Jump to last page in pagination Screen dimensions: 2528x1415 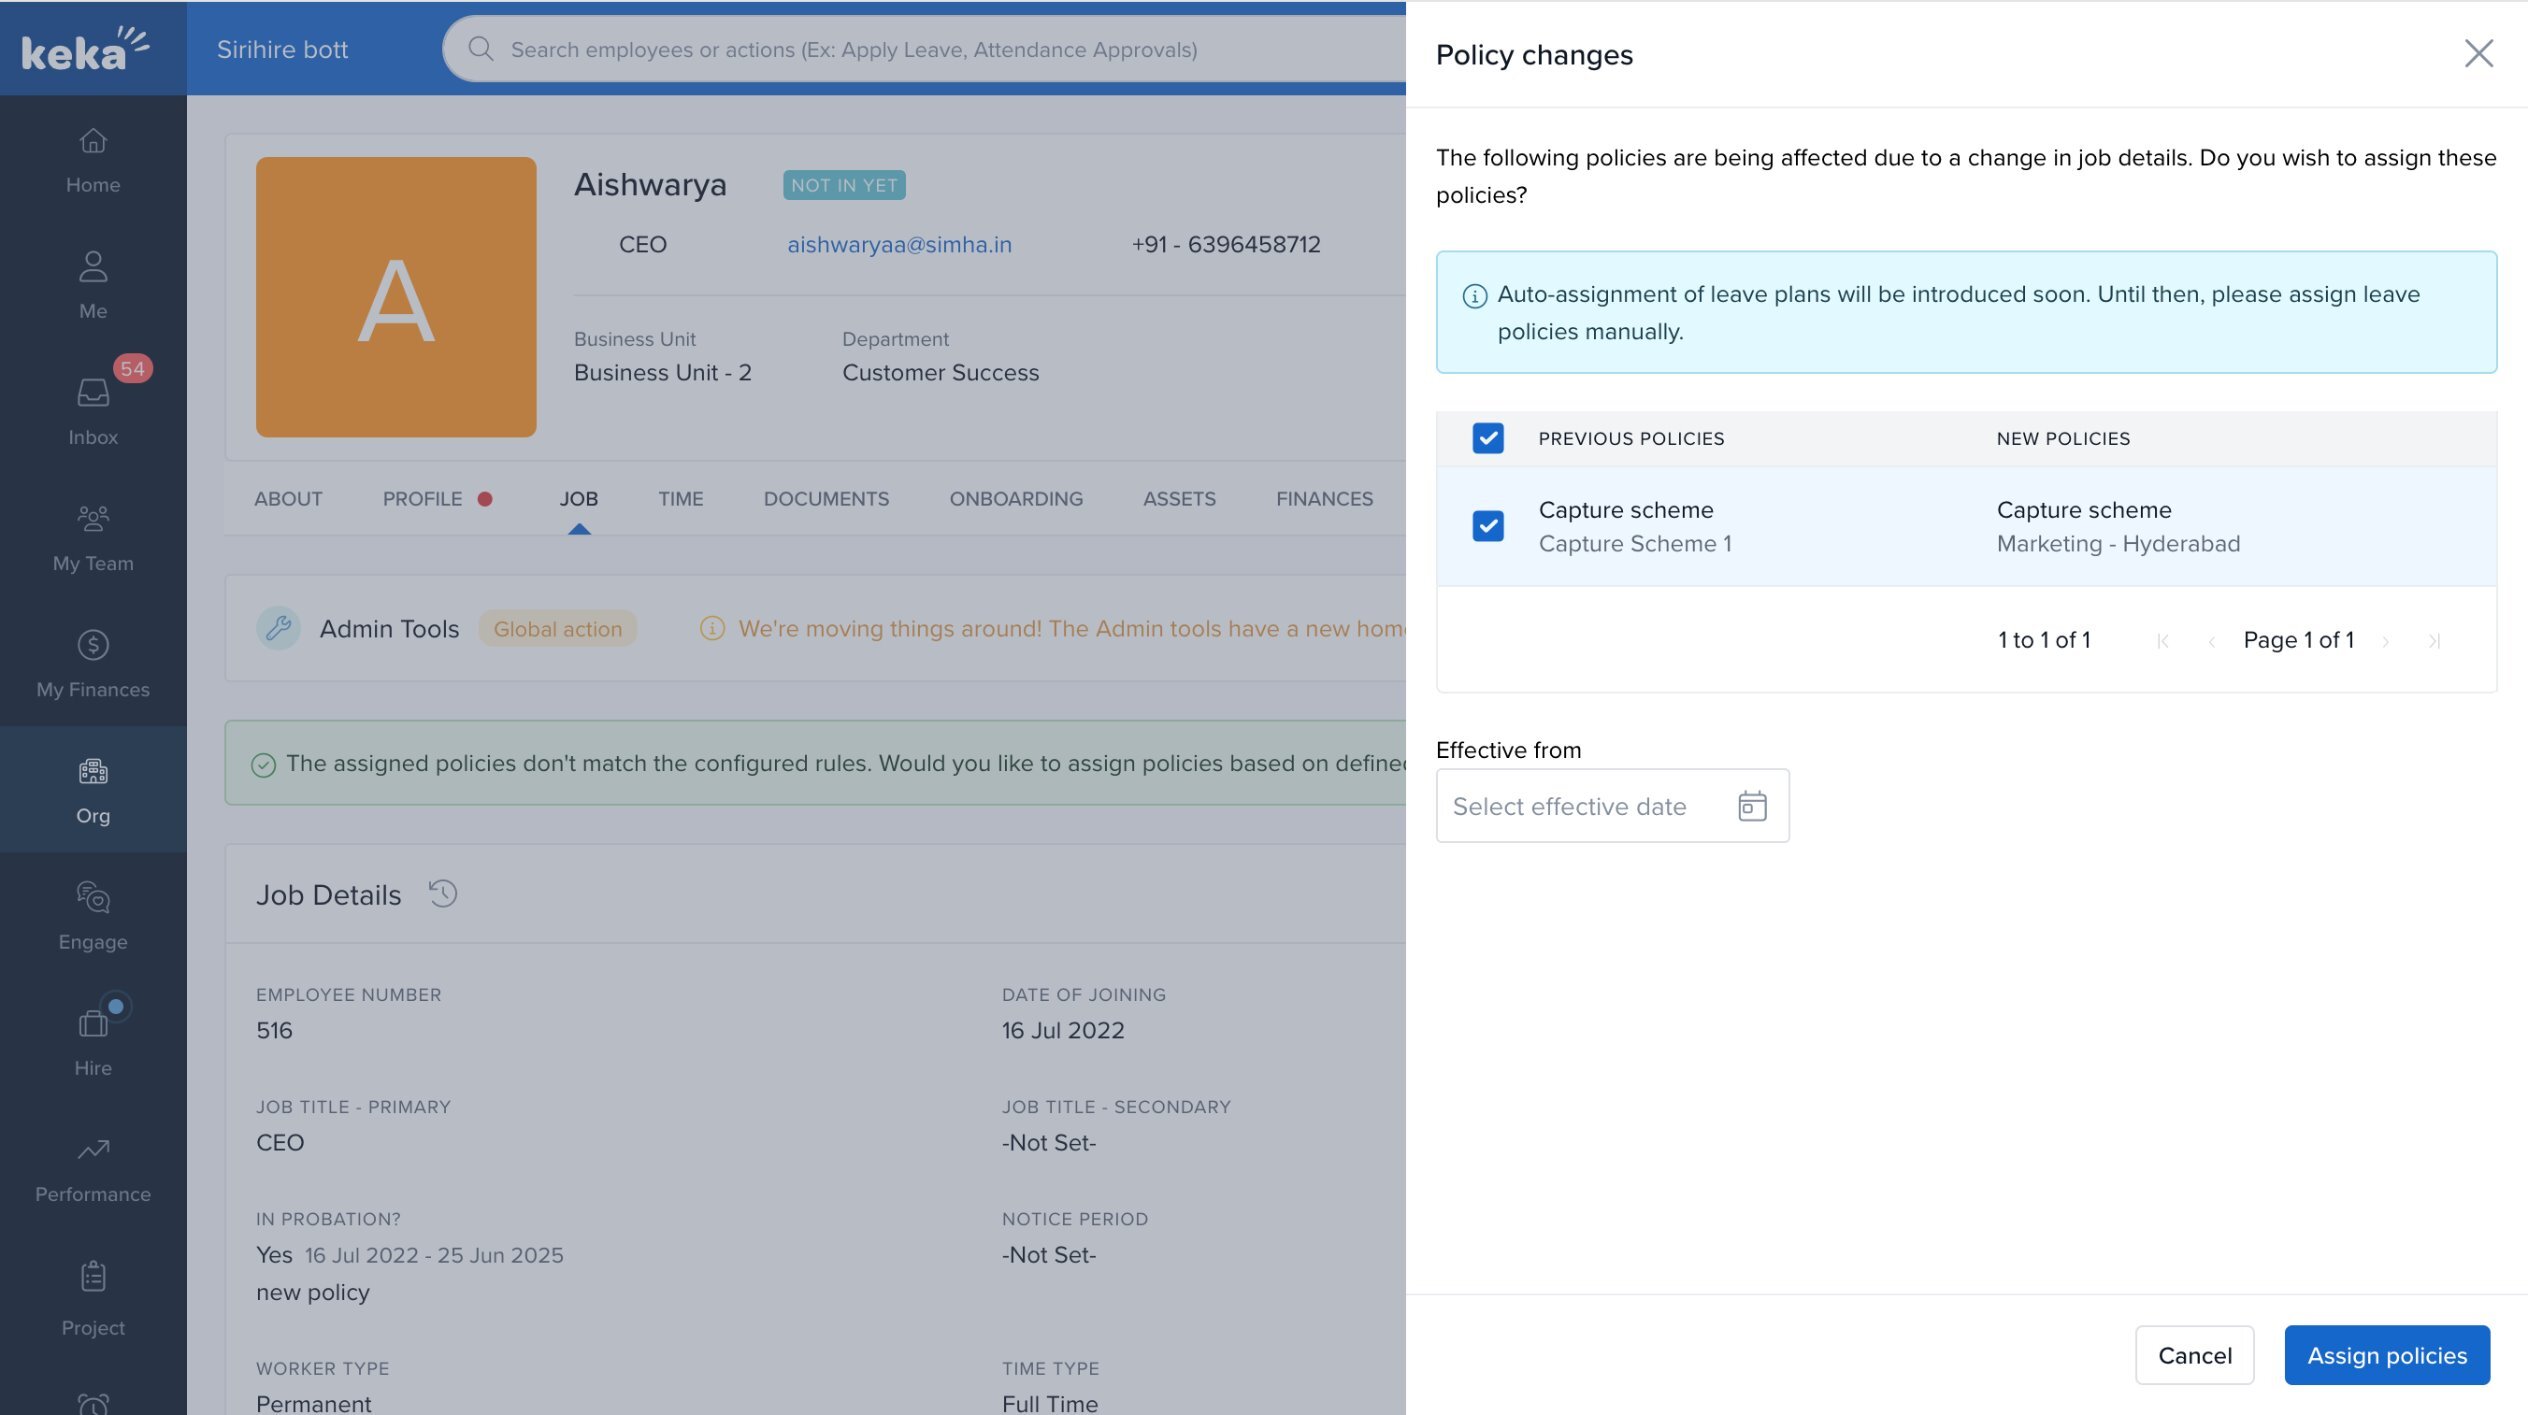coord(2434,641)
